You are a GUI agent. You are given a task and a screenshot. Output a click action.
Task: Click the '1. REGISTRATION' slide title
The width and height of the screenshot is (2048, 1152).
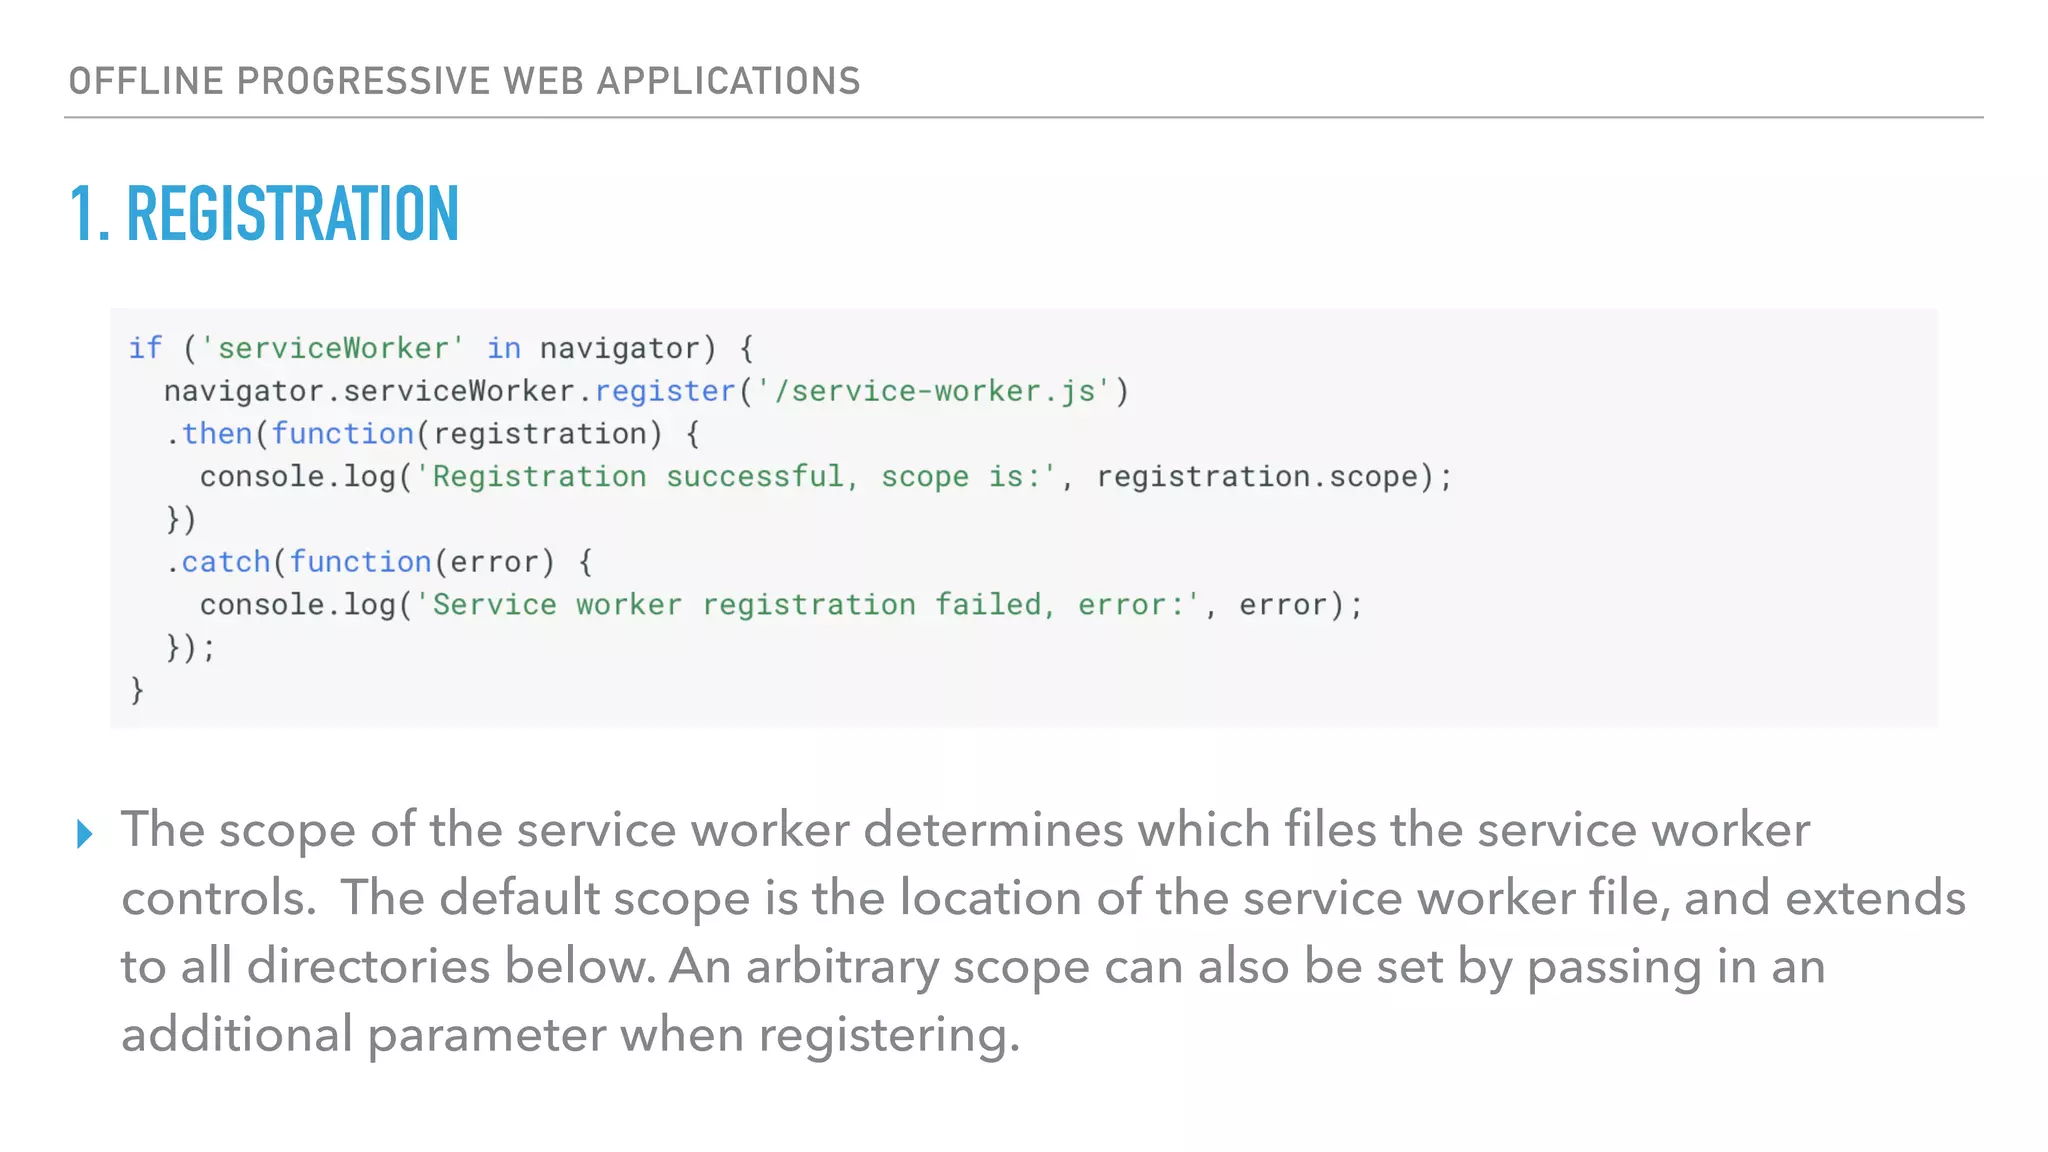tap(264, 214)
